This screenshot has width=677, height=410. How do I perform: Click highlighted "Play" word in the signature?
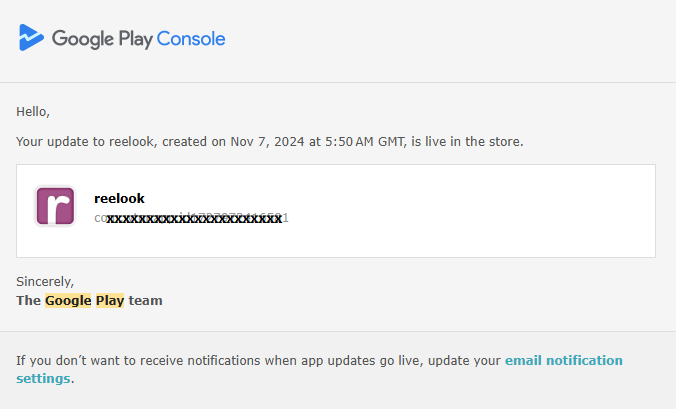[110, 300]
